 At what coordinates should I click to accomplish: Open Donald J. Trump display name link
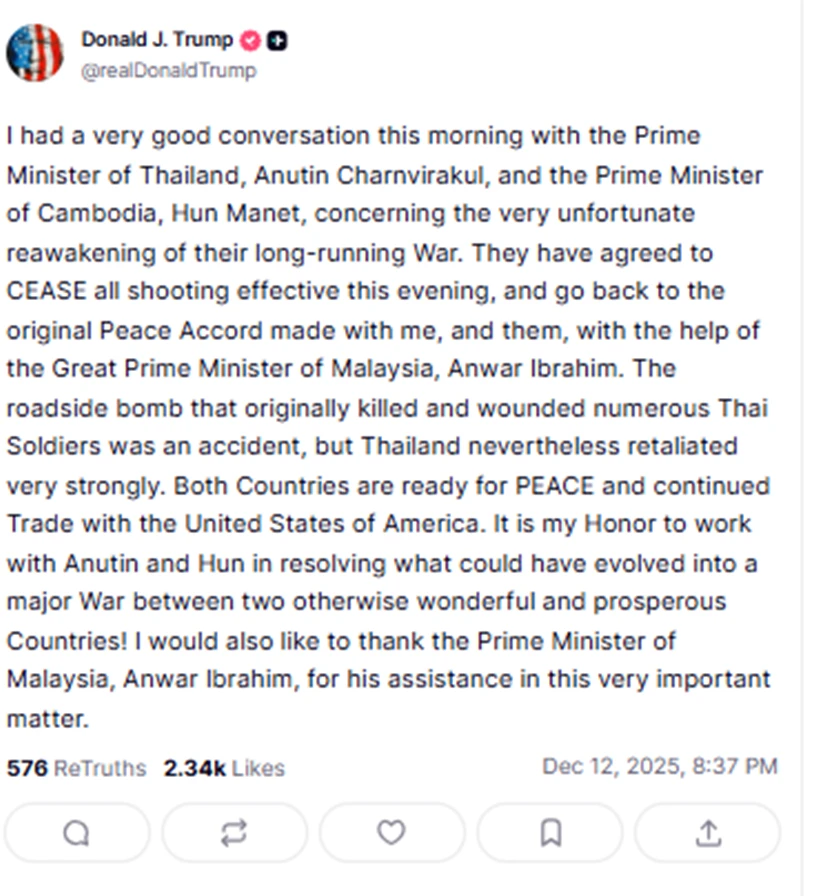[157, 40]
